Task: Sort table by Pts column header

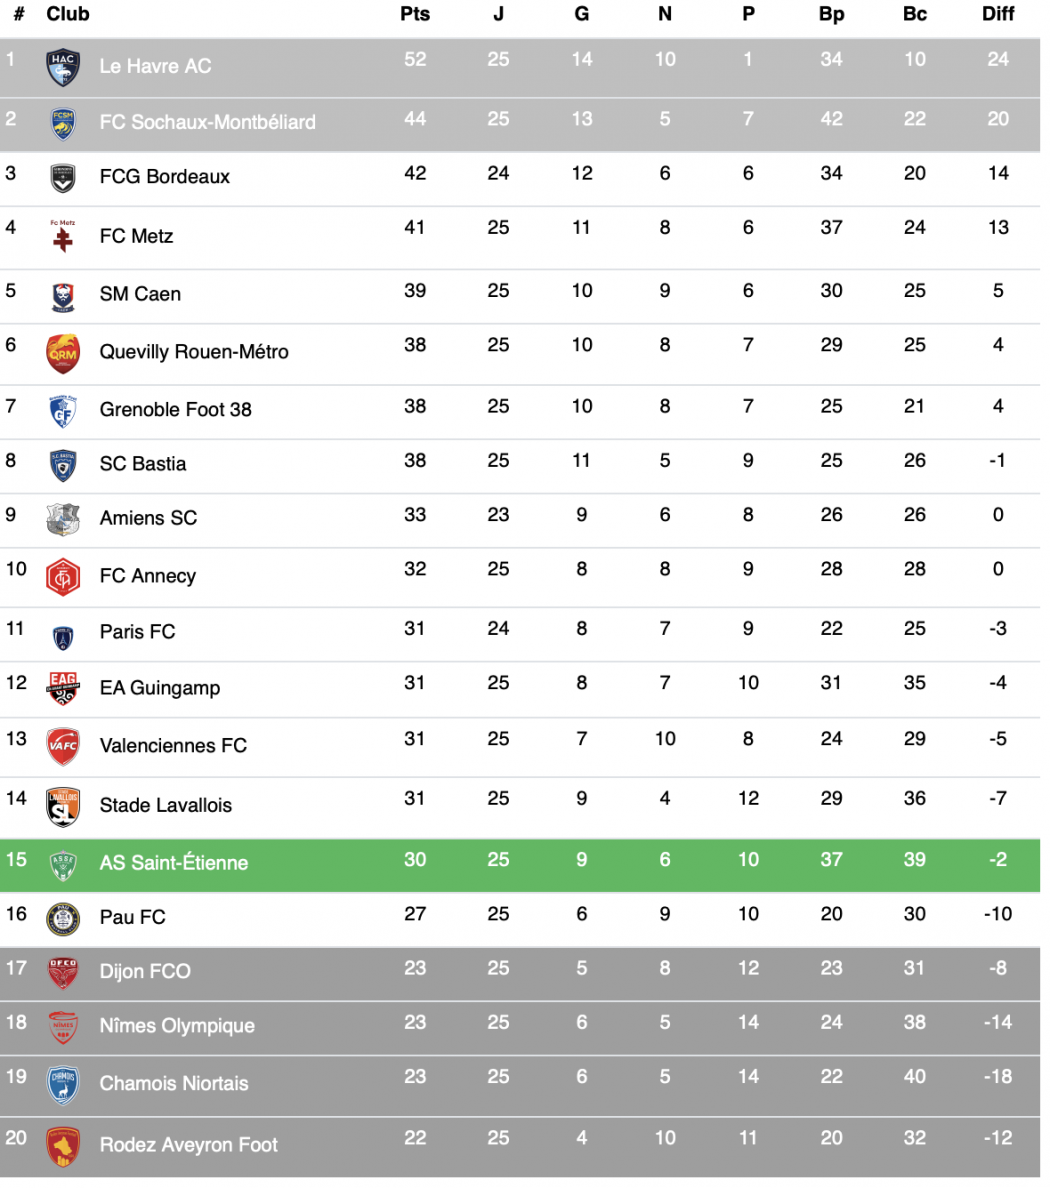Action: coord(415,14)
